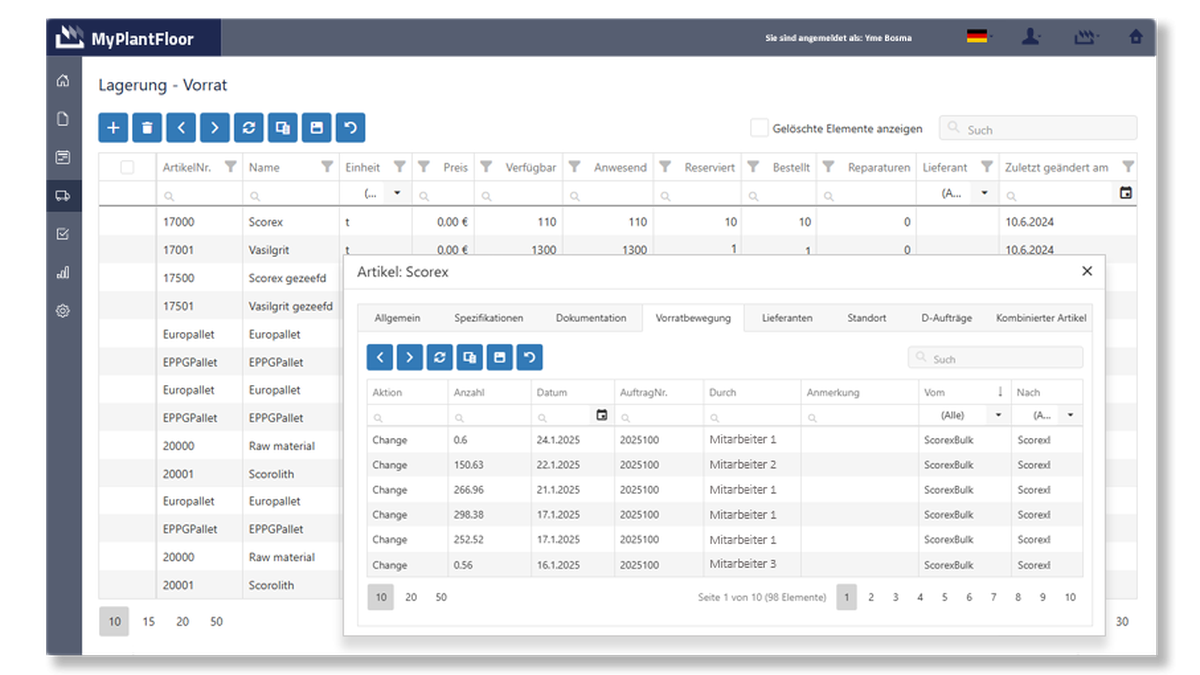Close the Artikel: Scorex dialog
The height and width of the screenshot is (675, 1200).
point(1087,271)
